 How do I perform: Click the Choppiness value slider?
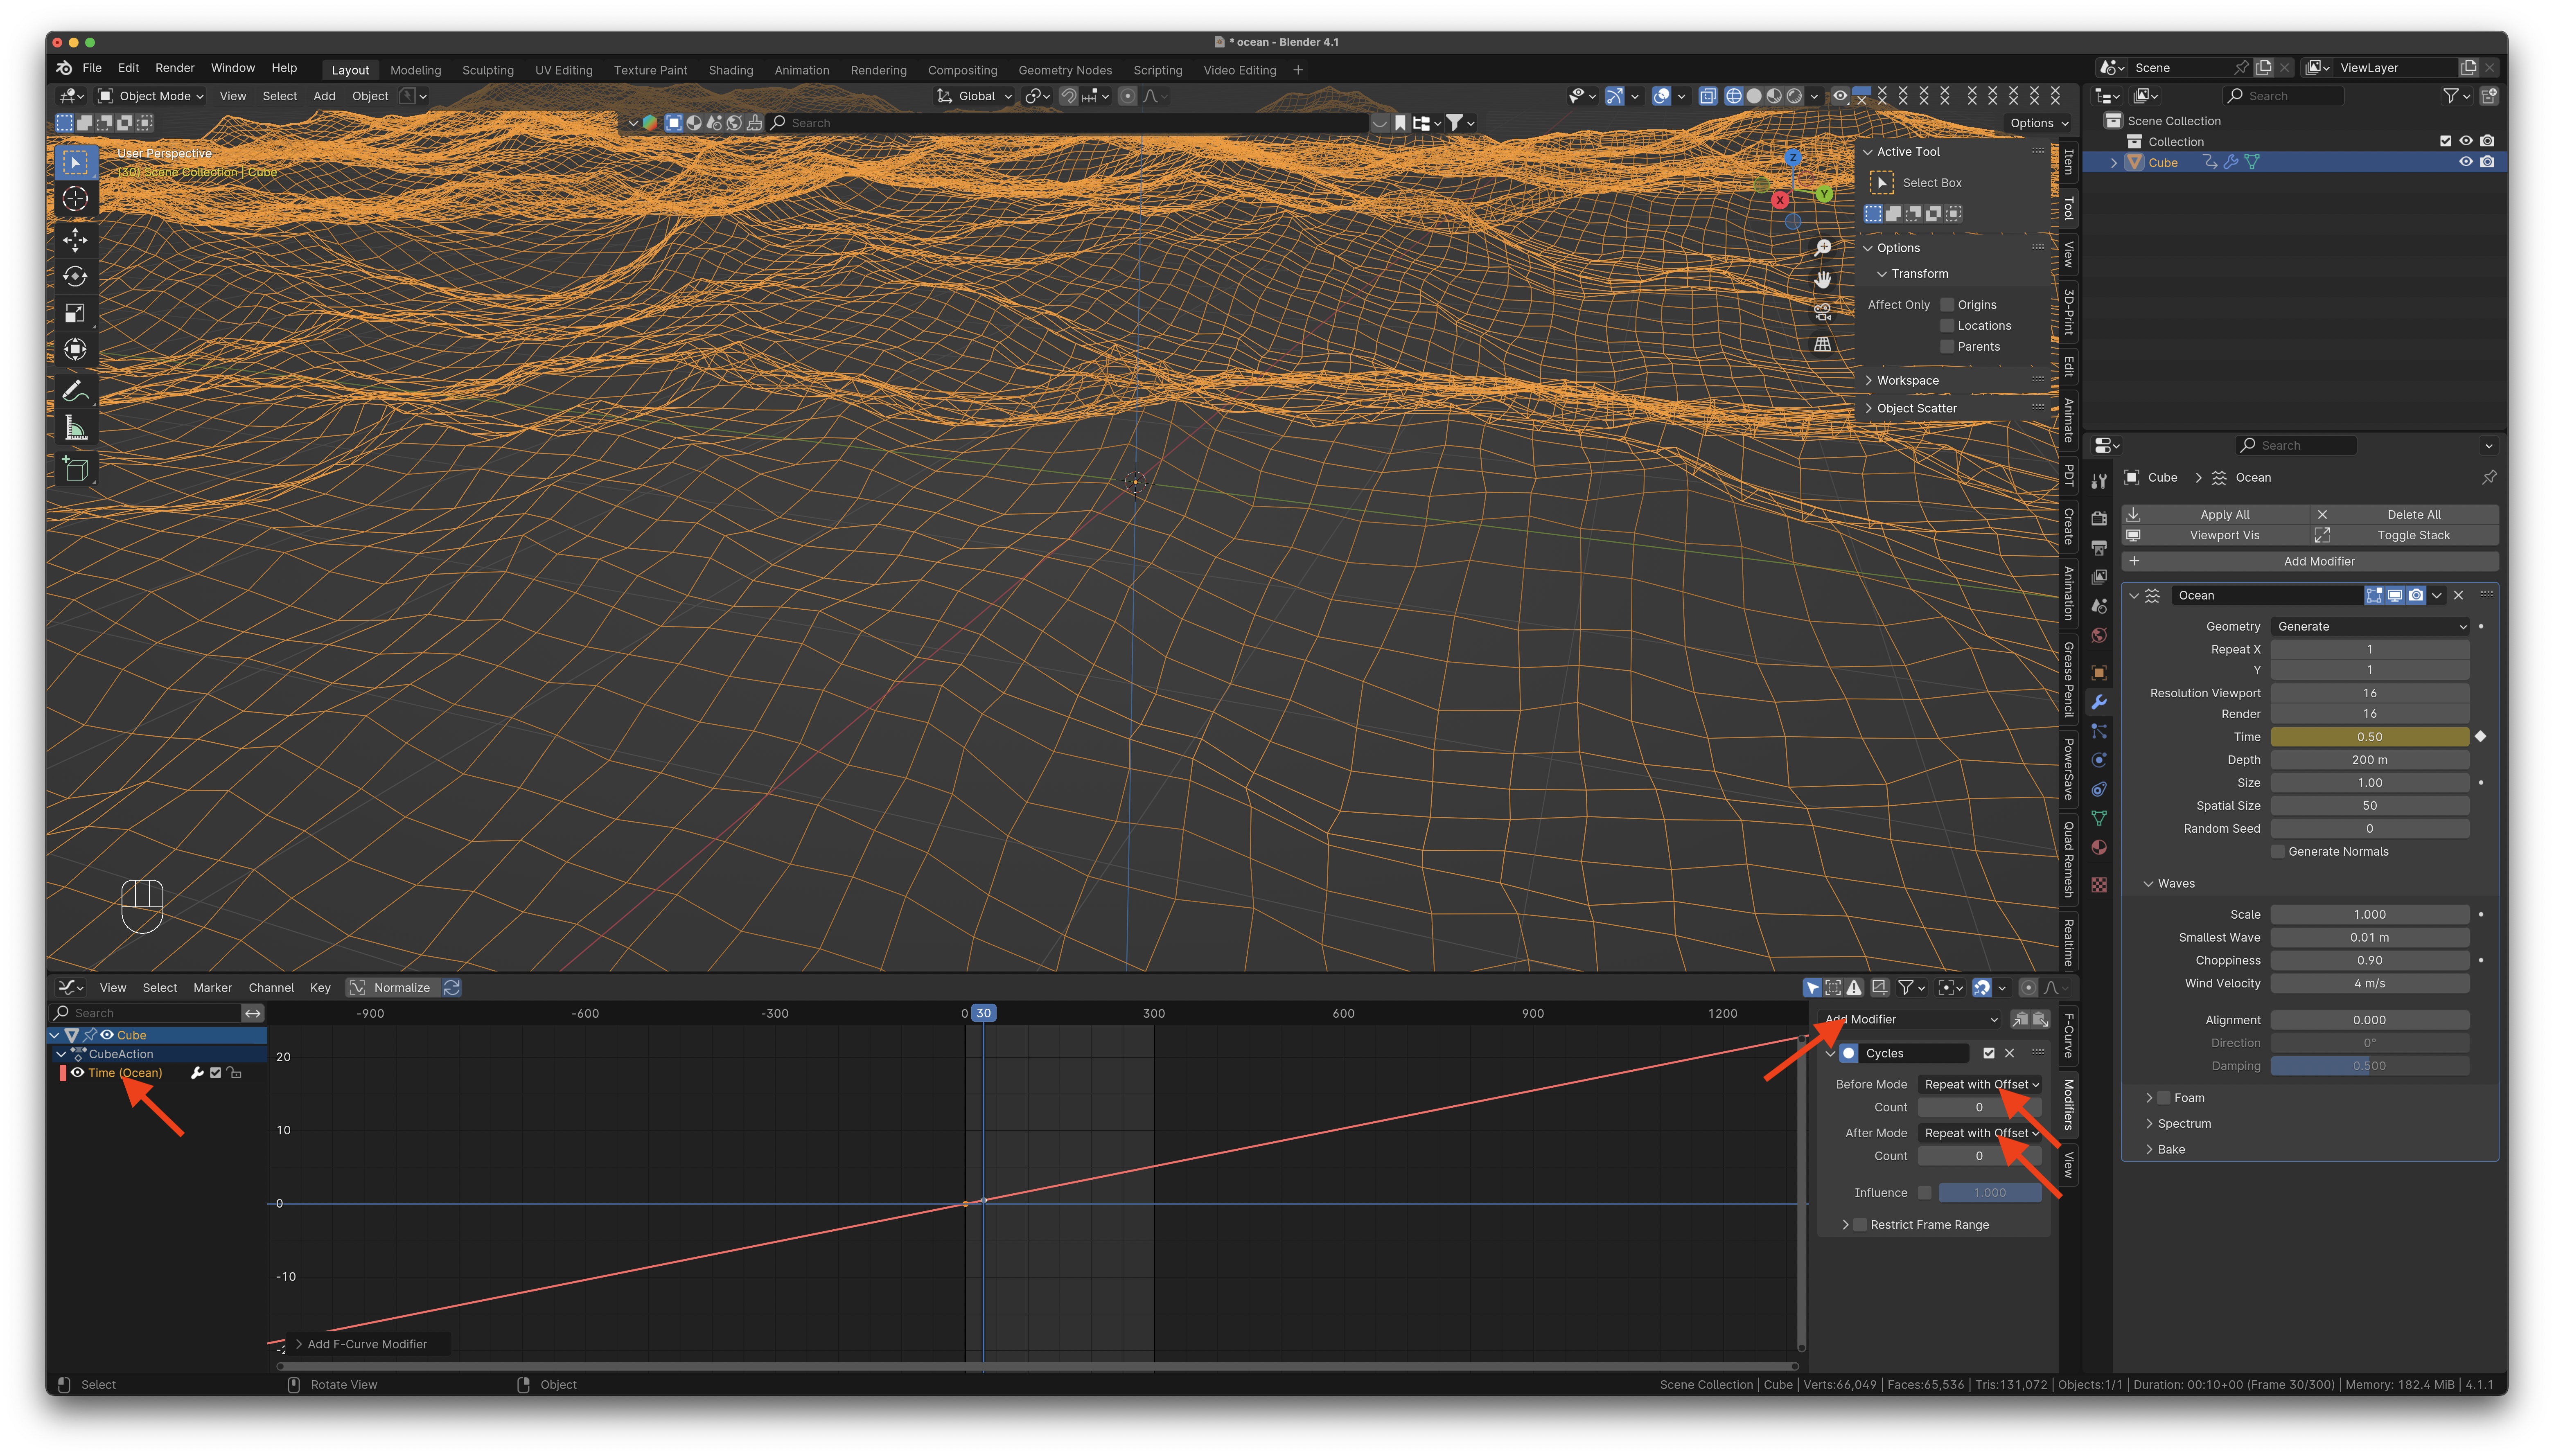pyautogui.click(x=2369, y=961)
